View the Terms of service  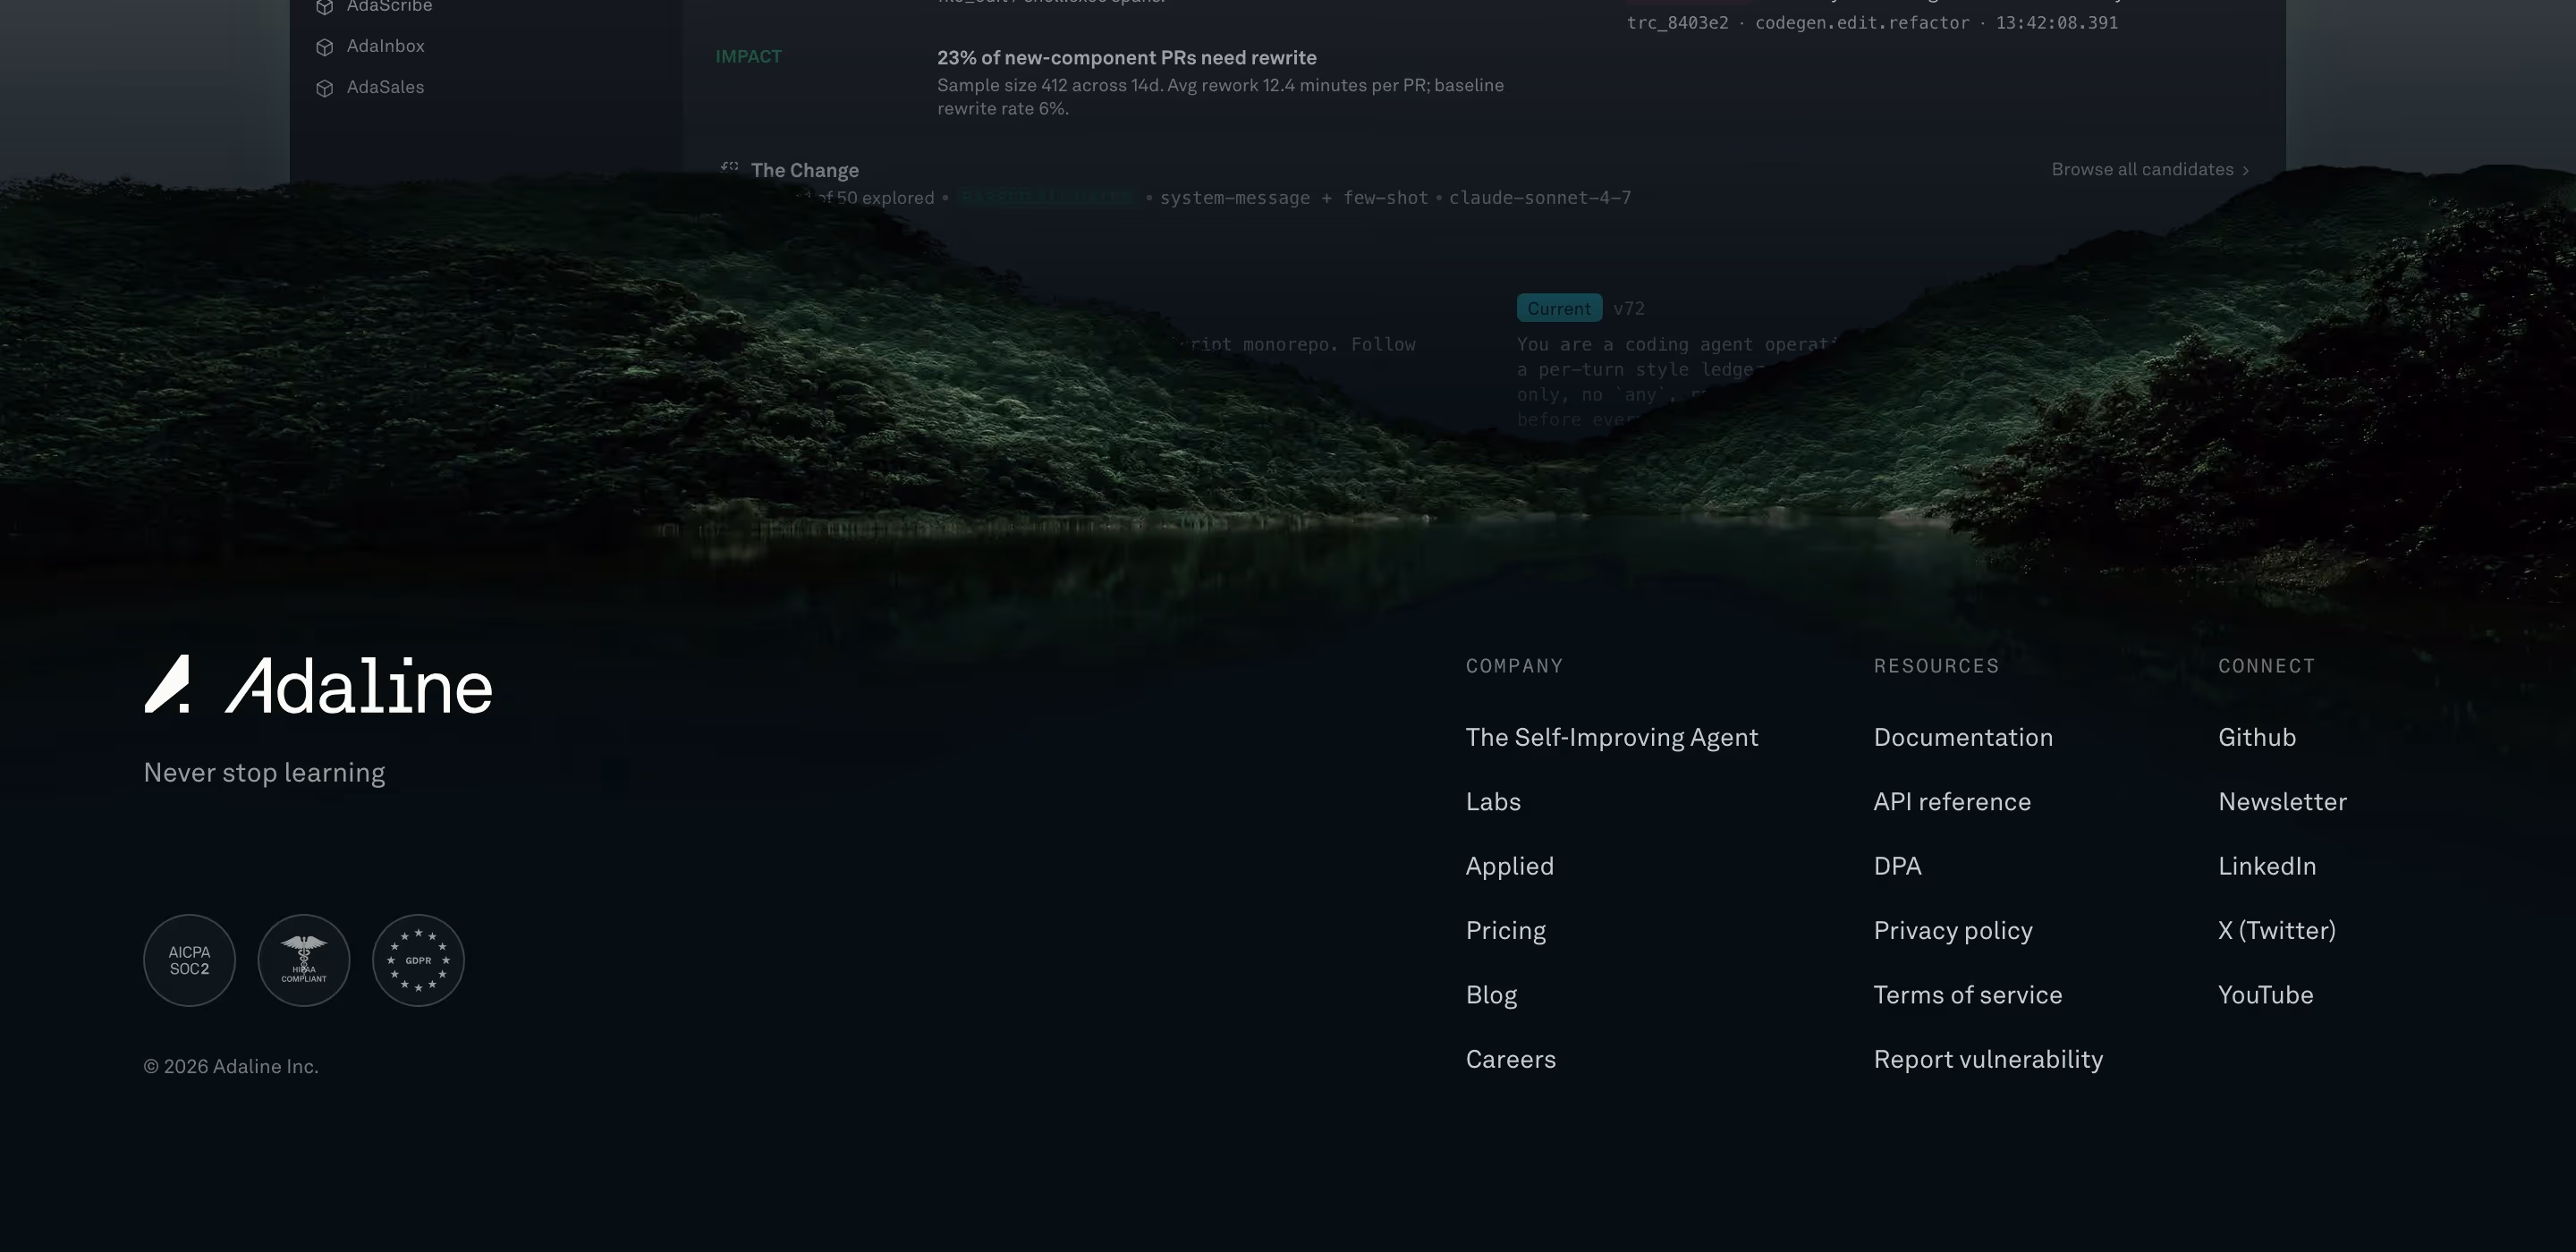point(1967,994)
